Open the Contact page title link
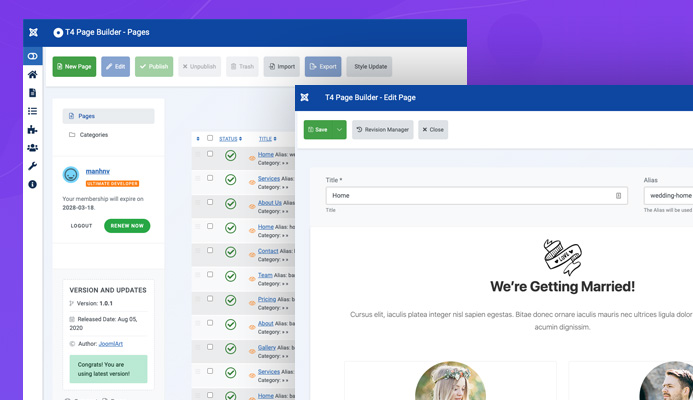Screen dimensions: 693x400 (268, 251)
